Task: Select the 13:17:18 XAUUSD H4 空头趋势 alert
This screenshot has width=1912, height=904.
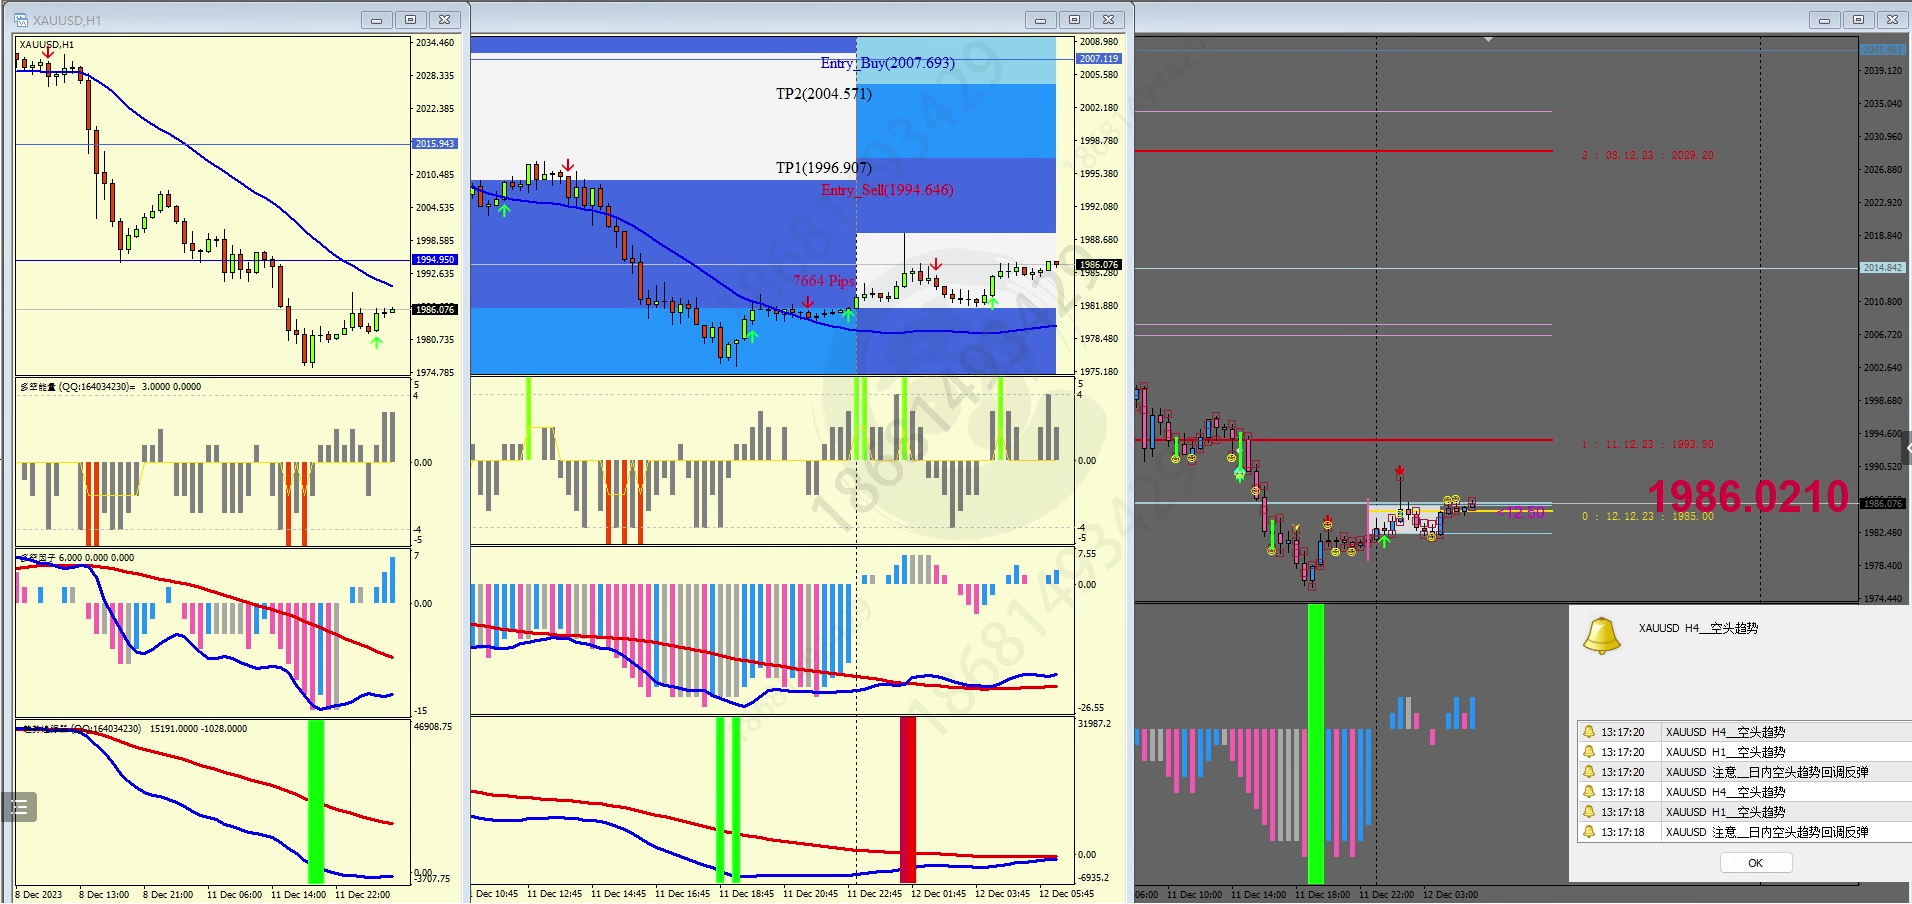Action: [x=1744, y=792]
